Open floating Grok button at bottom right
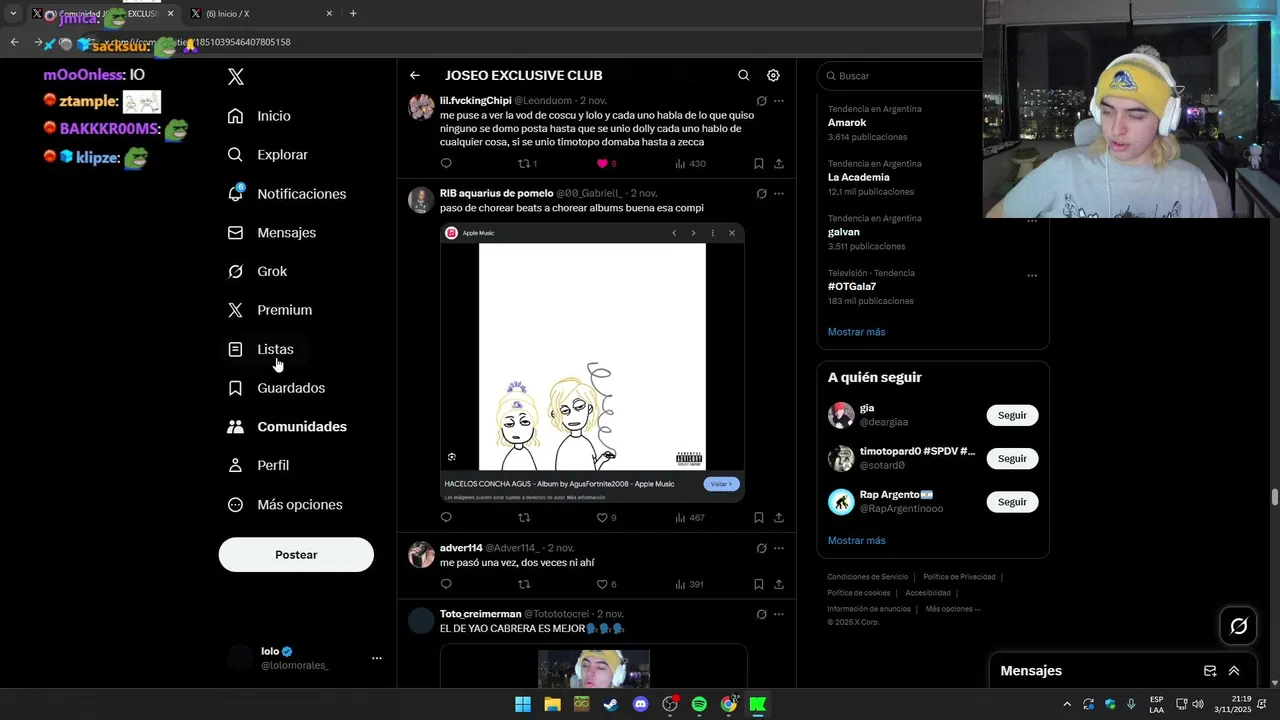1280x720 pixels. (x=1239, y=626)
